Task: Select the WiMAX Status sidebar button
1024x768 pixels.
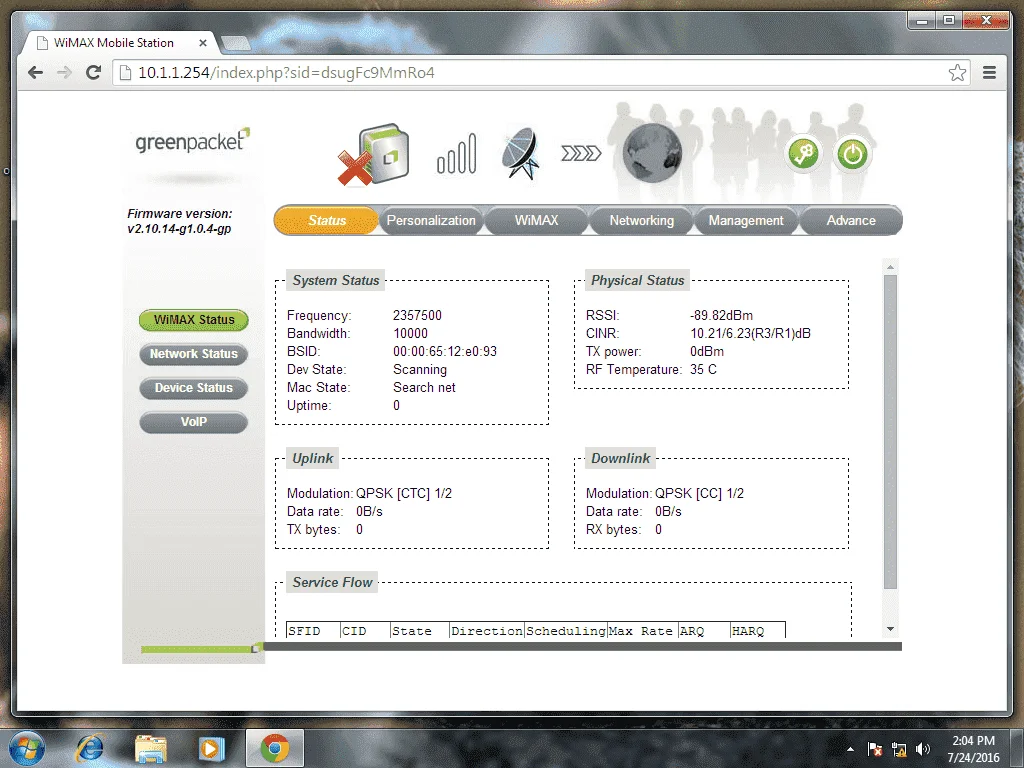Action: [x=194, y=320]
